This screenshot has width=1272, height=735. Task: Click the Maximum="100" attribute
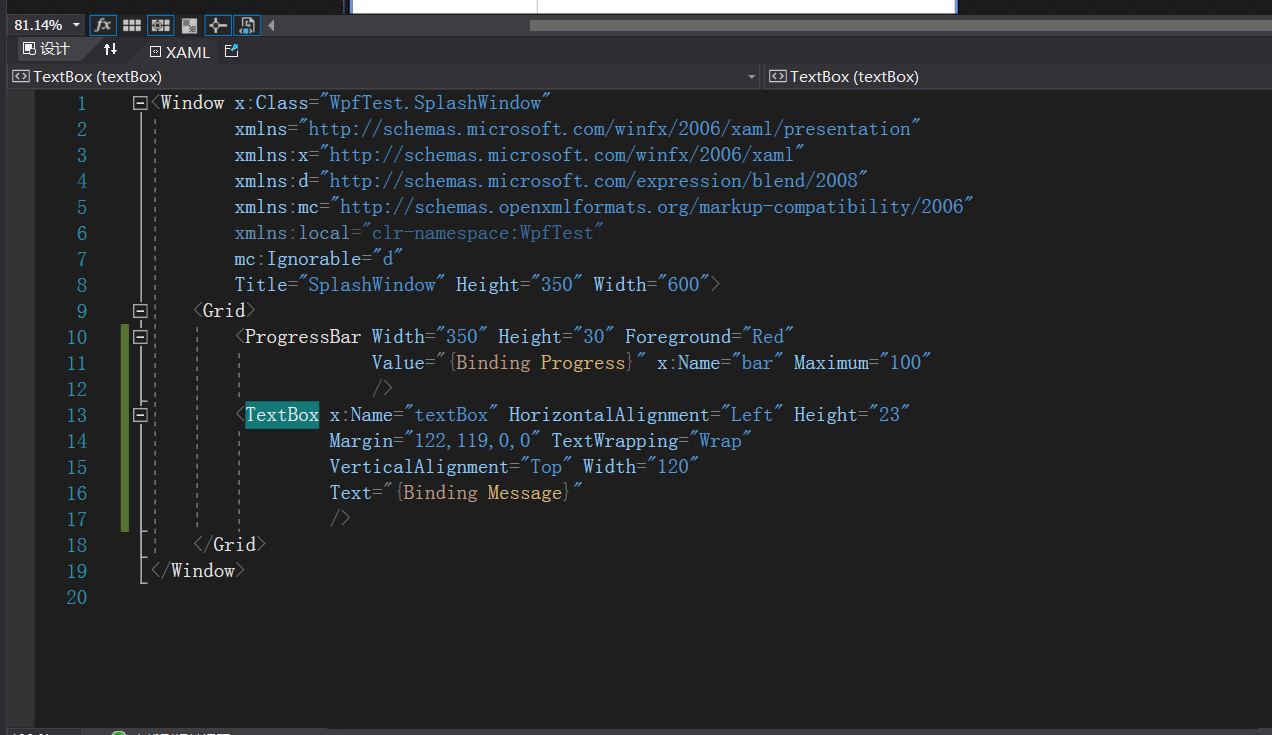[x=863, y=363]
